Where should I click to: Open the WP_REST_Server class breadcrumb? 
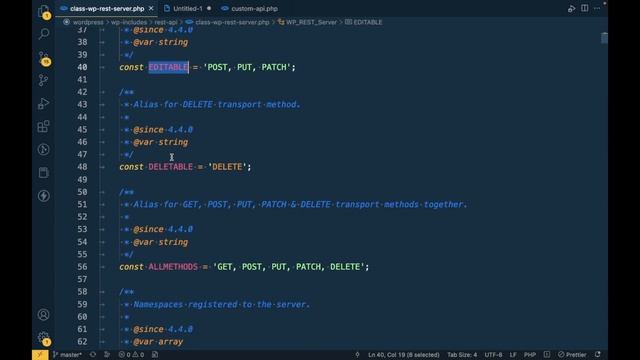pos(311,22)
